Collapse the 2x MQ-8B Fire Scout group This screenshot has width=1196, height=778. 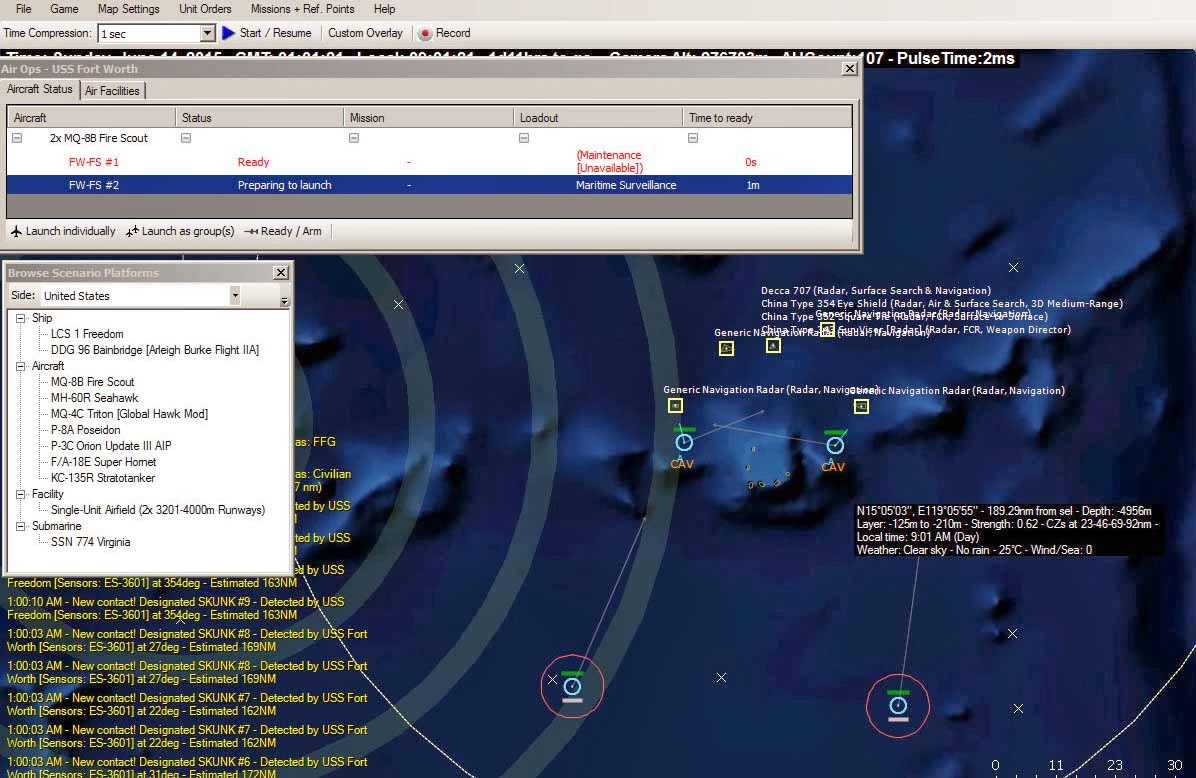point(16,138)
